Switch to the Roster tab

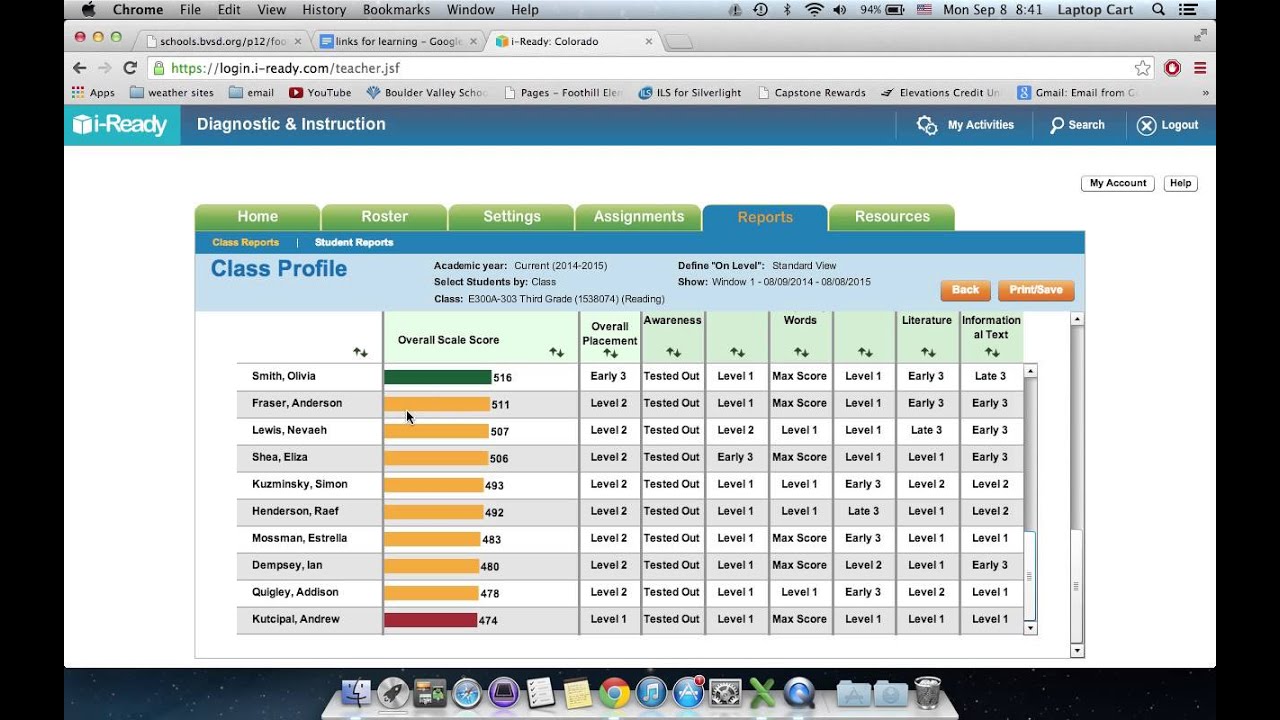384,217
